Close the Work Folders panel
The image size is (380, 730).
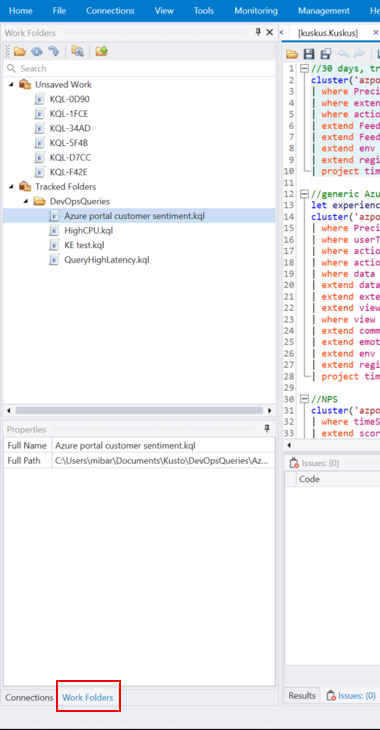269,32
